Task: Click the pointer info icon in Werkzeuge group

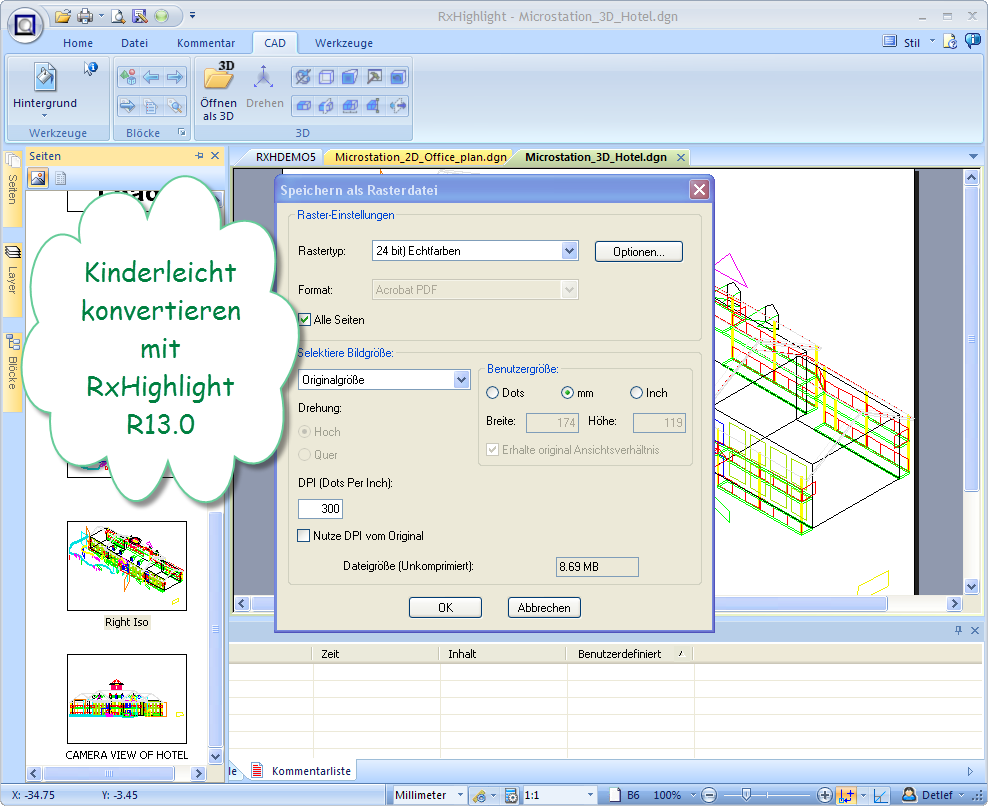Action: click(90, 69)
